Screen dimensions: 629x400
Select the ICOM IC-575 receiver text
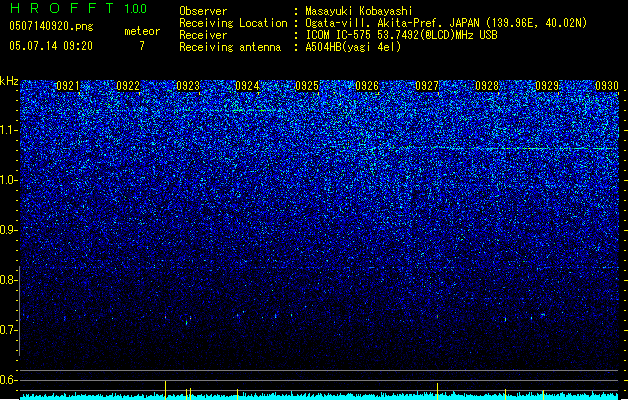coord(401,35)
